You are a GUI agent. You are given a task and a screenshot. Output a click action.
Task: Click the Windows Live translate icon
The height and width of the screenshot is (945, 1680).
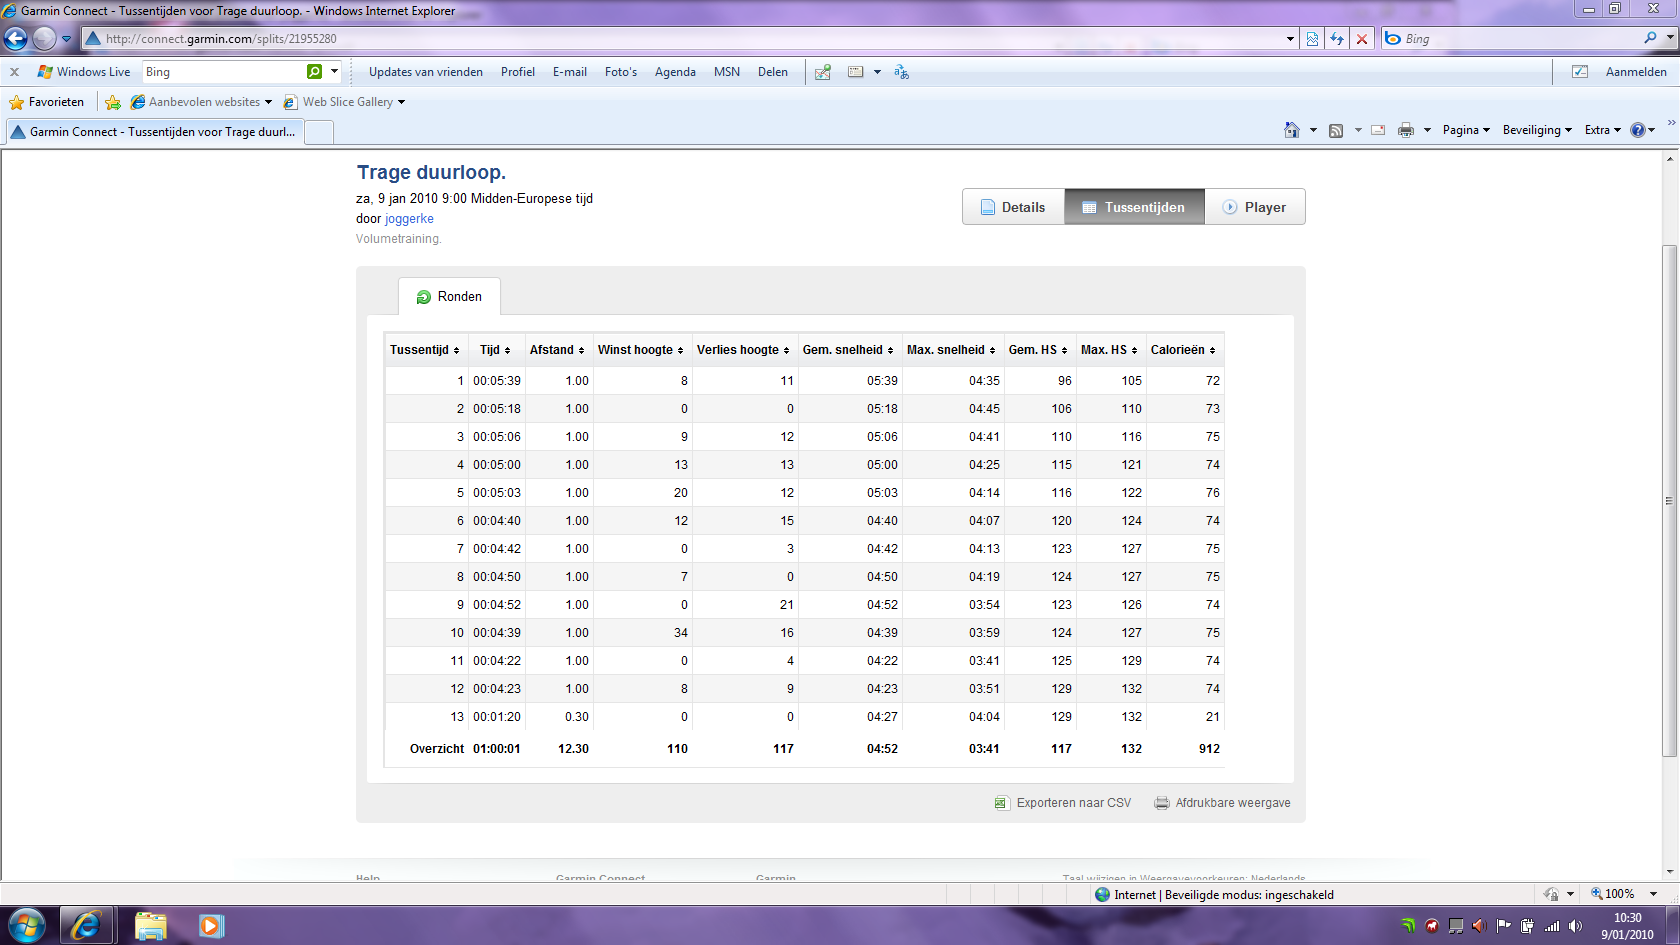tap(902, 72)
